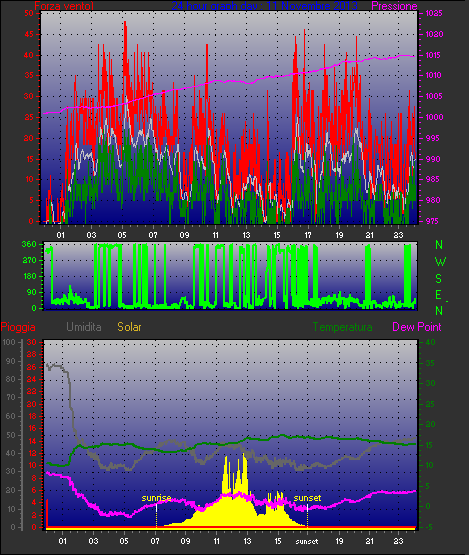The height and width of the screenshot is (555, 469).
Task: Click pressure axis value 975
Action: 433,221
